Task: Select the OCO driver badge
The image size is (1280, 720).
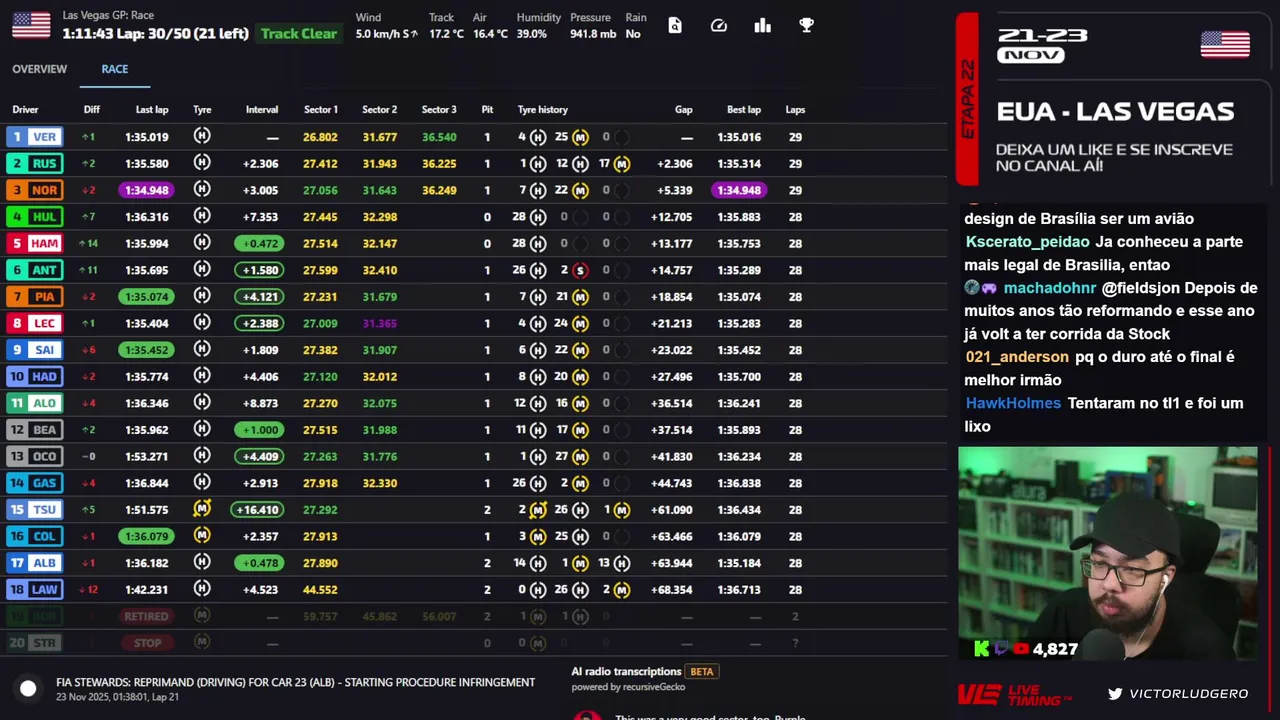Action: (x=34, y=456)
